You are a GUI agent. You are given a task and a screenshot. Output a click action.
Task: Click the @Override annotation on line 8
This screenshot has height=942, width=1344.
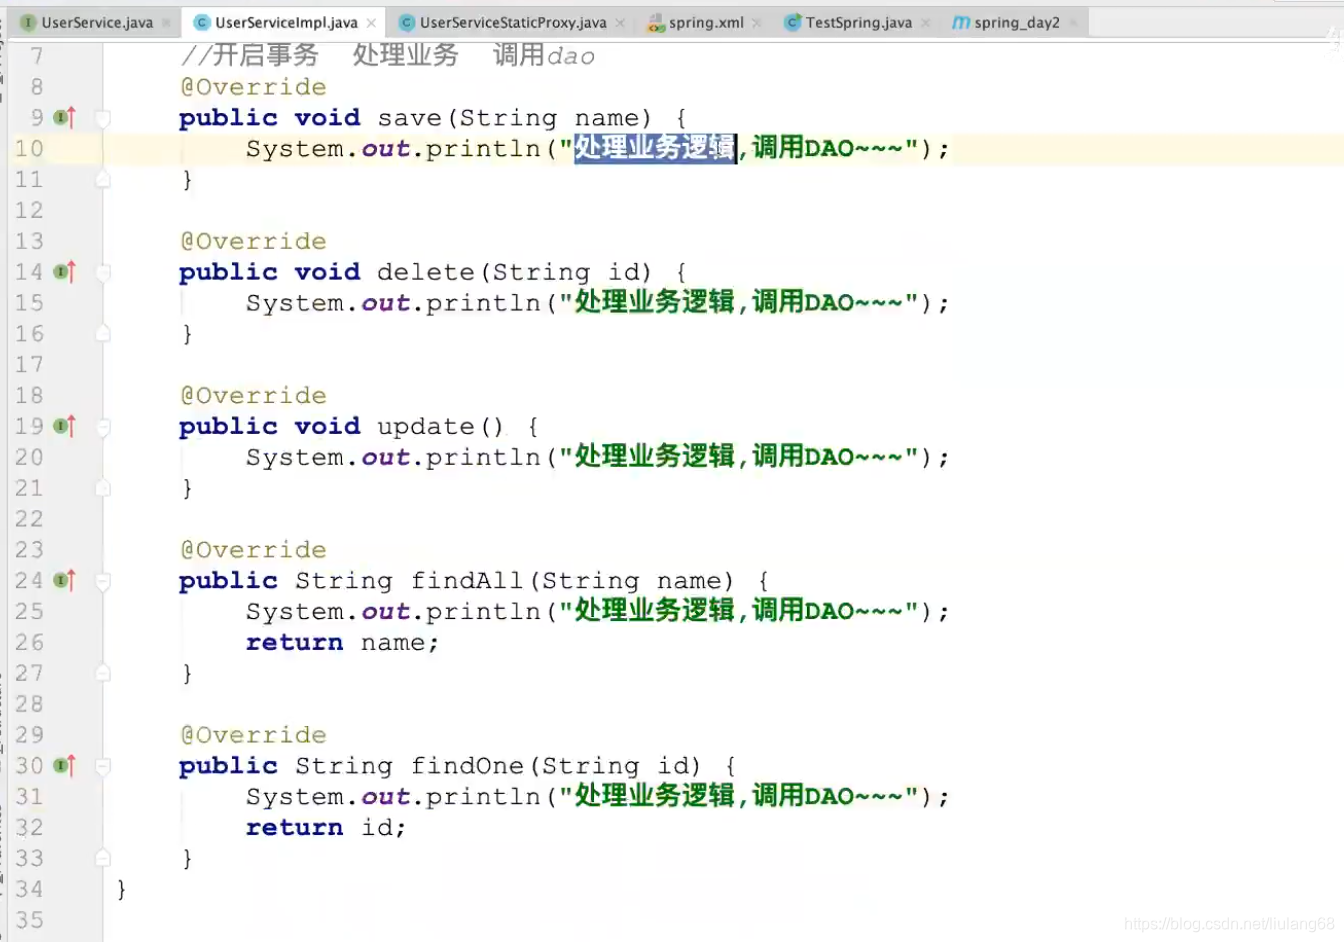point(253,87)
